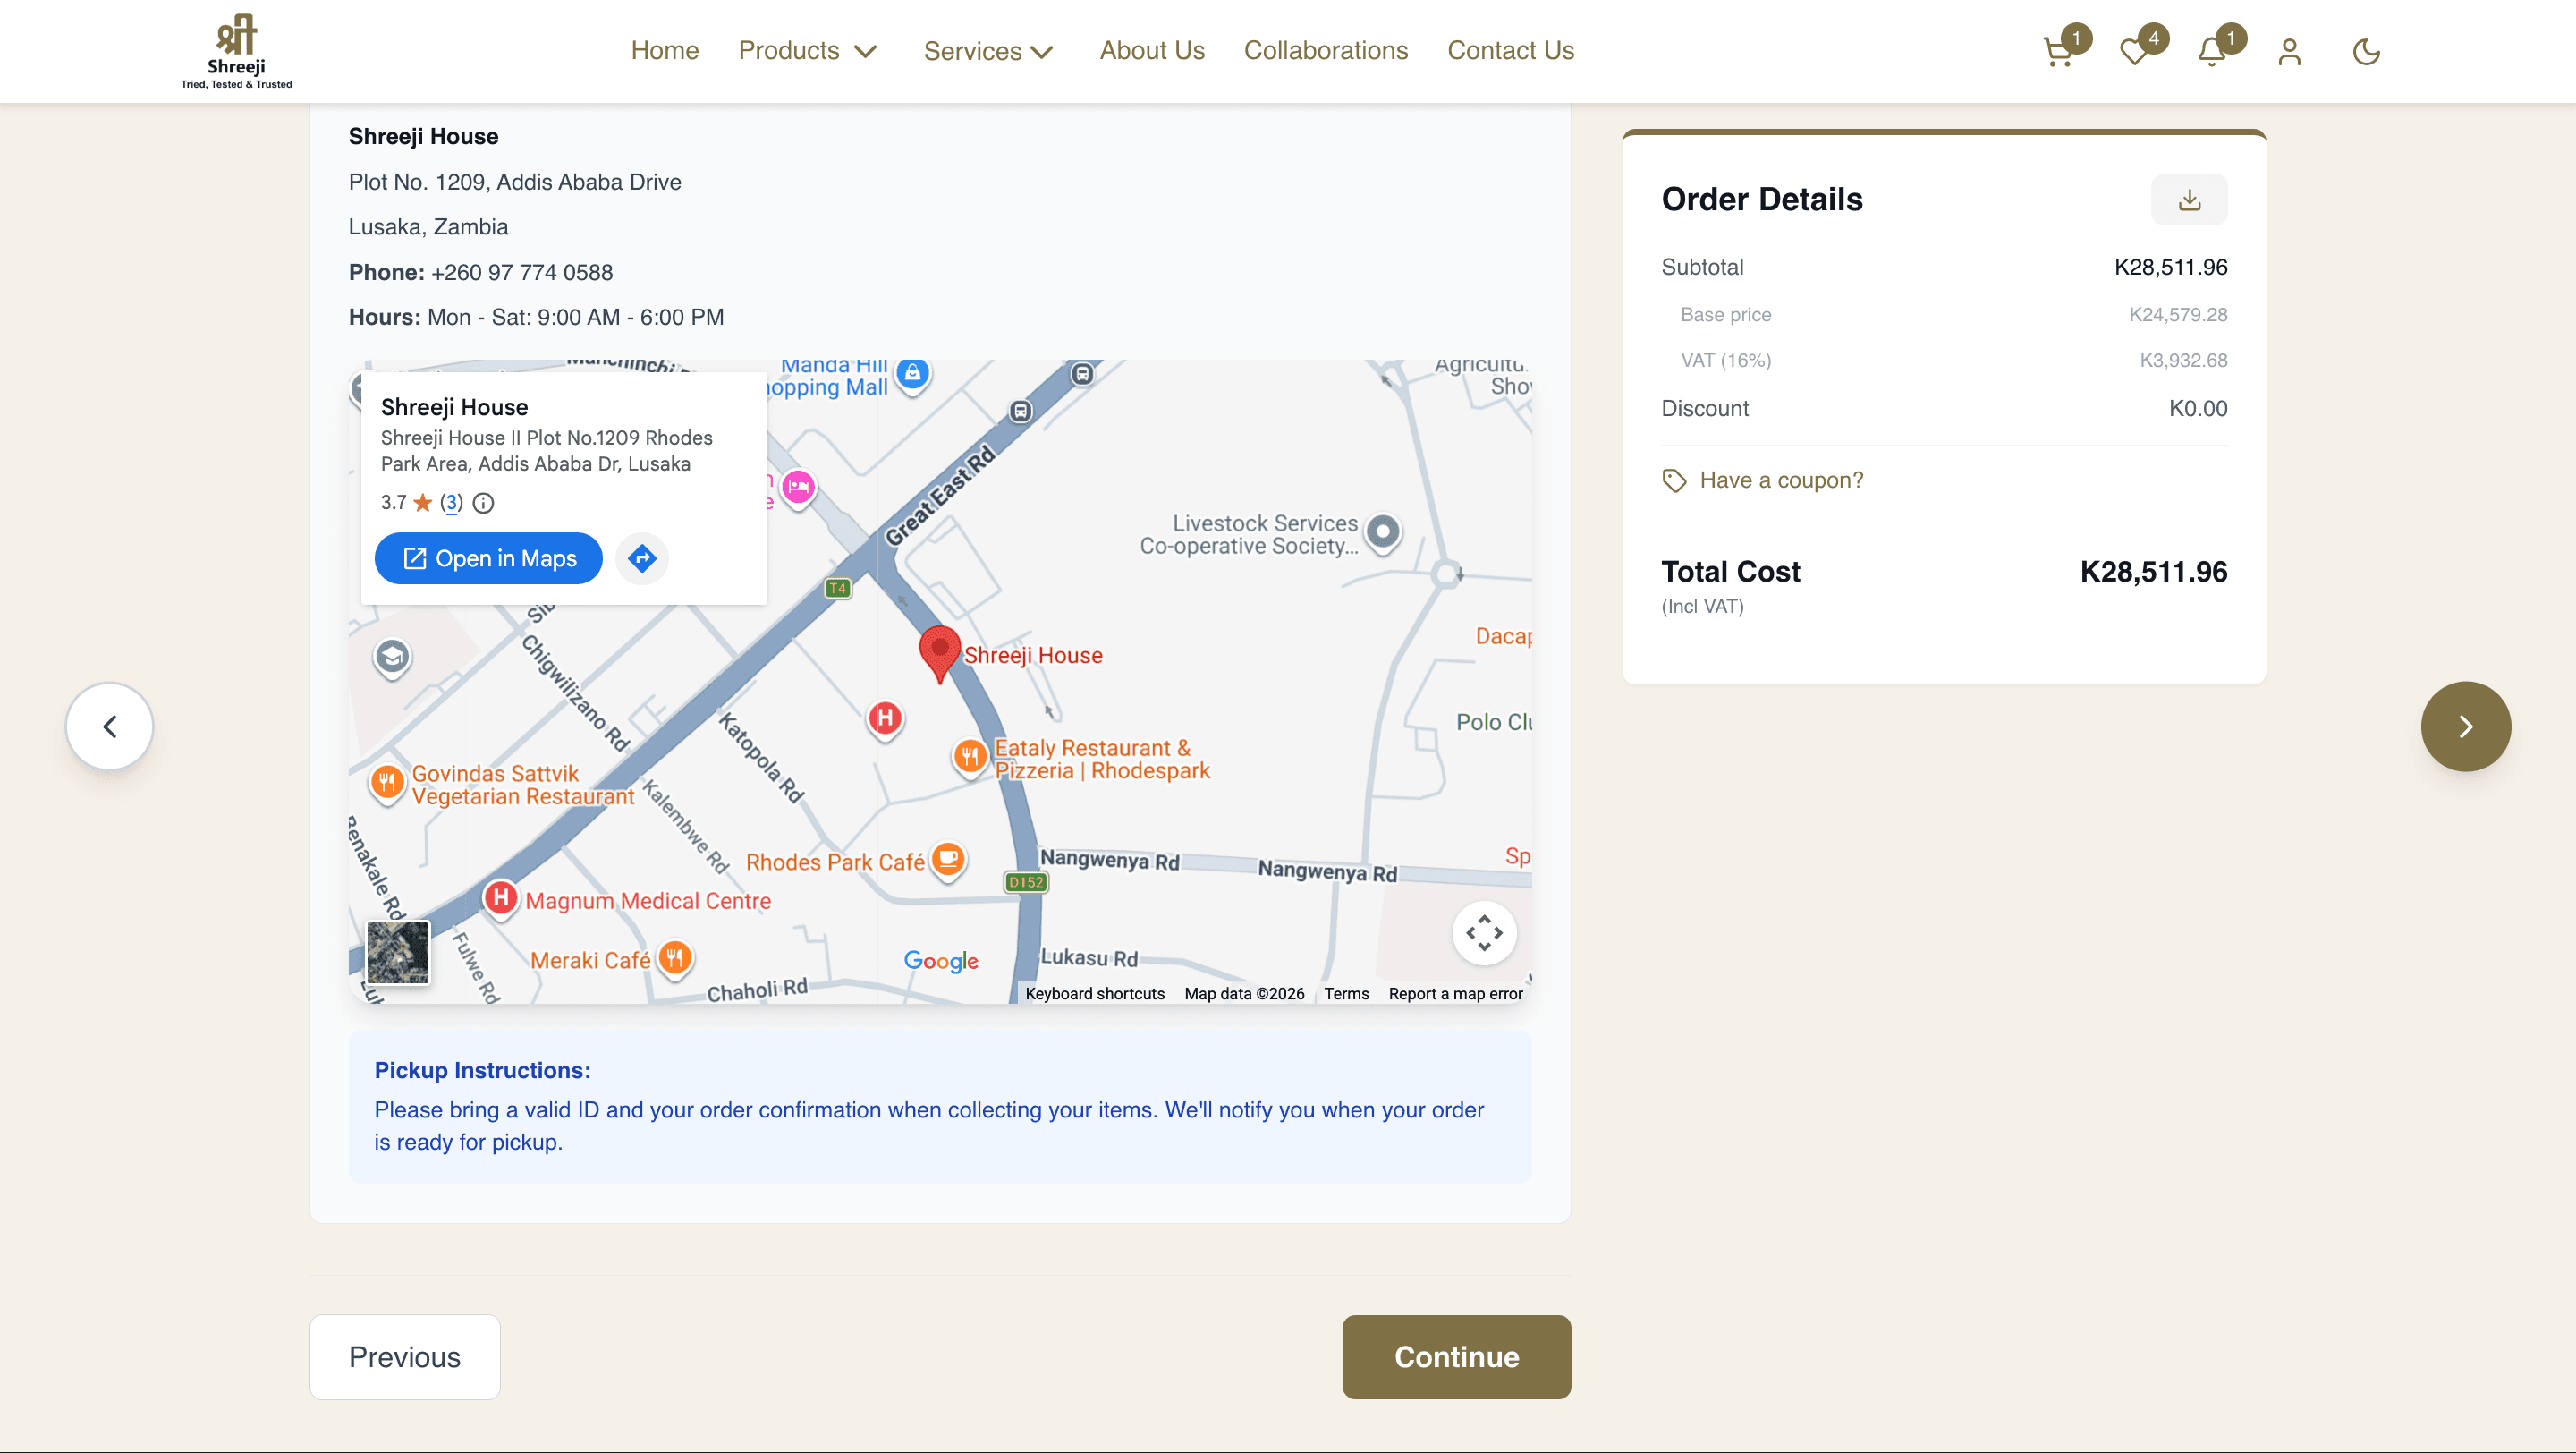Select Magnum Medical Centre marker
This screenshot has height=1453, width=2576.
501,898
